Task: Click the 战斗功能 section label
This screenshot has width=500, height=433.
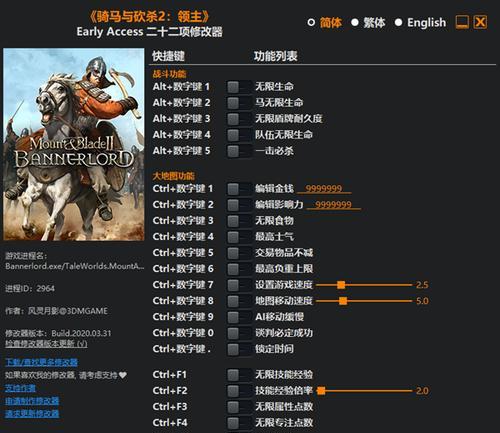Action: coord(169,74)
